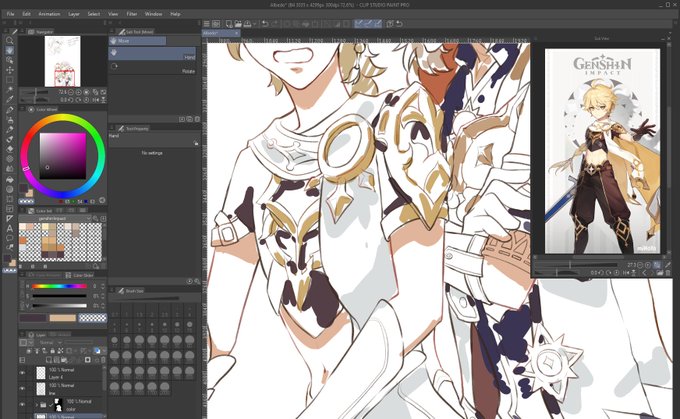Open the blending mode Normal dropdown
The width and height of the screenshot is (680, 419).
point(49,342)
